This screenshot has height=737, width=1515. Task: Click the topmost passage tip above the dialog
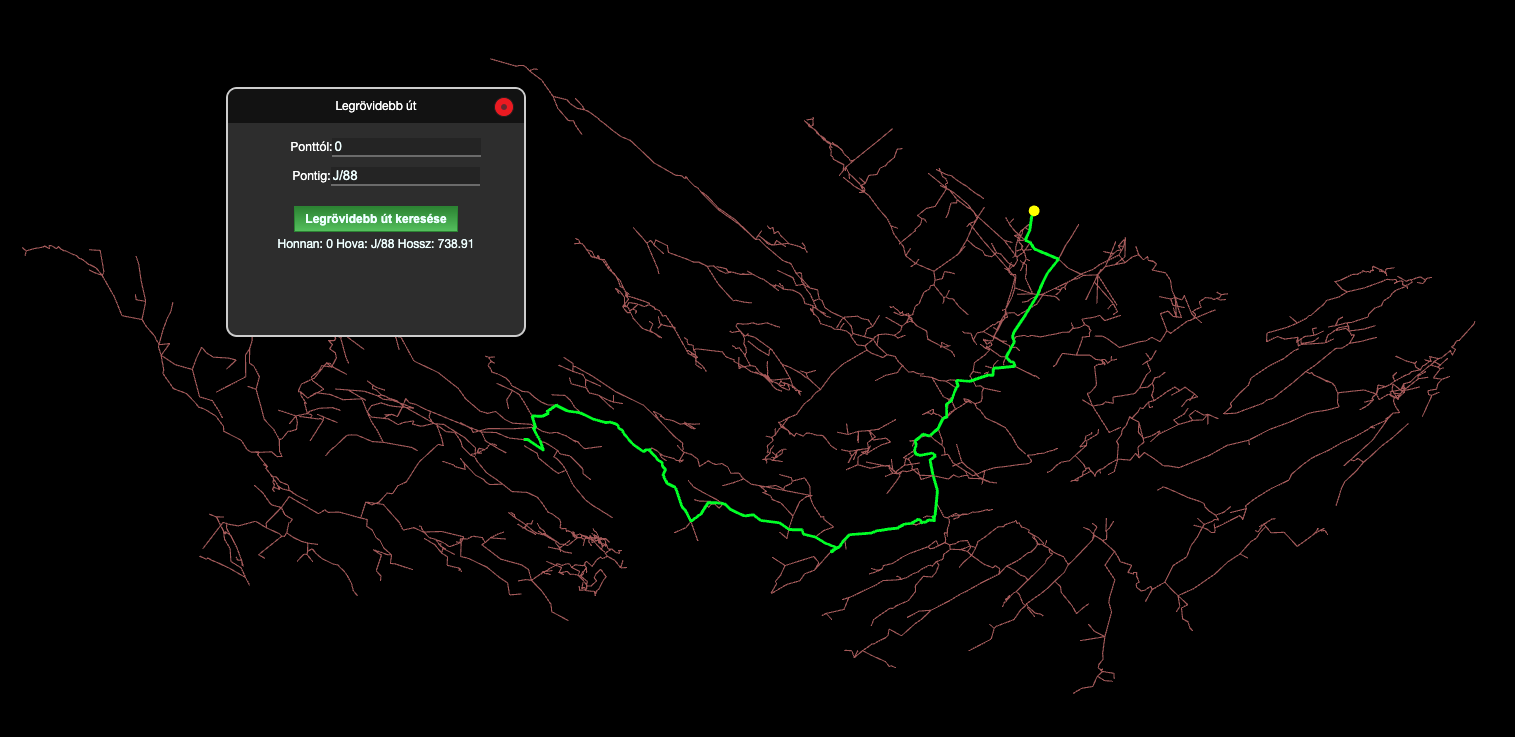pyautogui.click(x=480, y=56)
